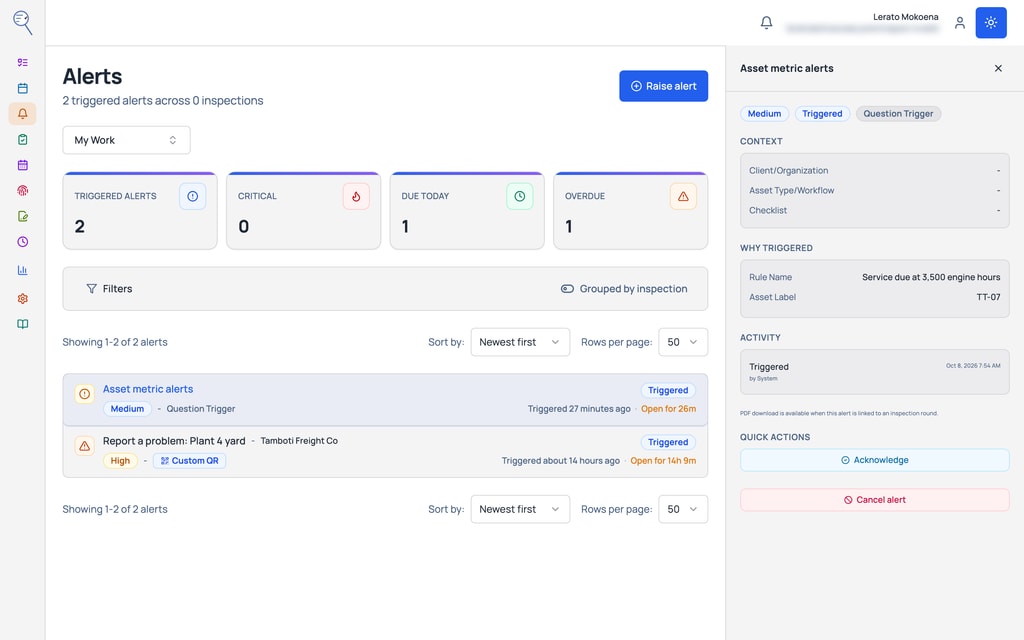The width and height of the screenshot is (1024, 640).
Task: Open the purple checklist icon in sidebar
Action: pos(22,63)
